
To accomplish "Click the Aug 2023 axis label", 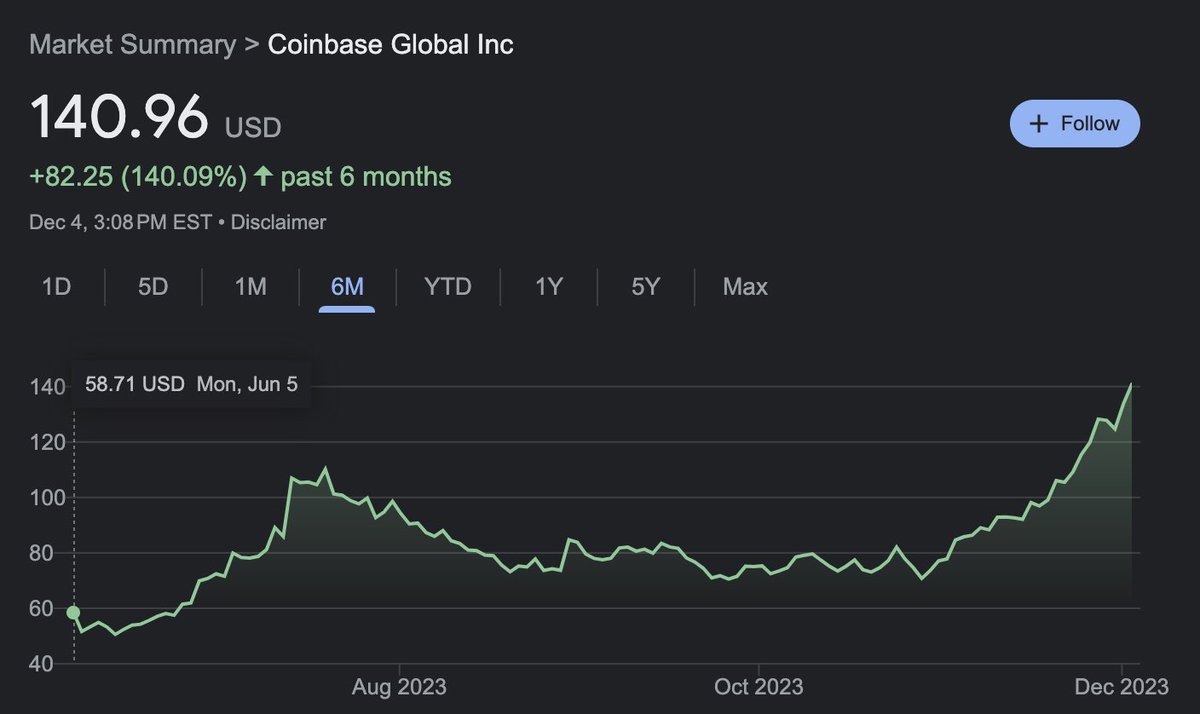I will click(x=399, y=687).
